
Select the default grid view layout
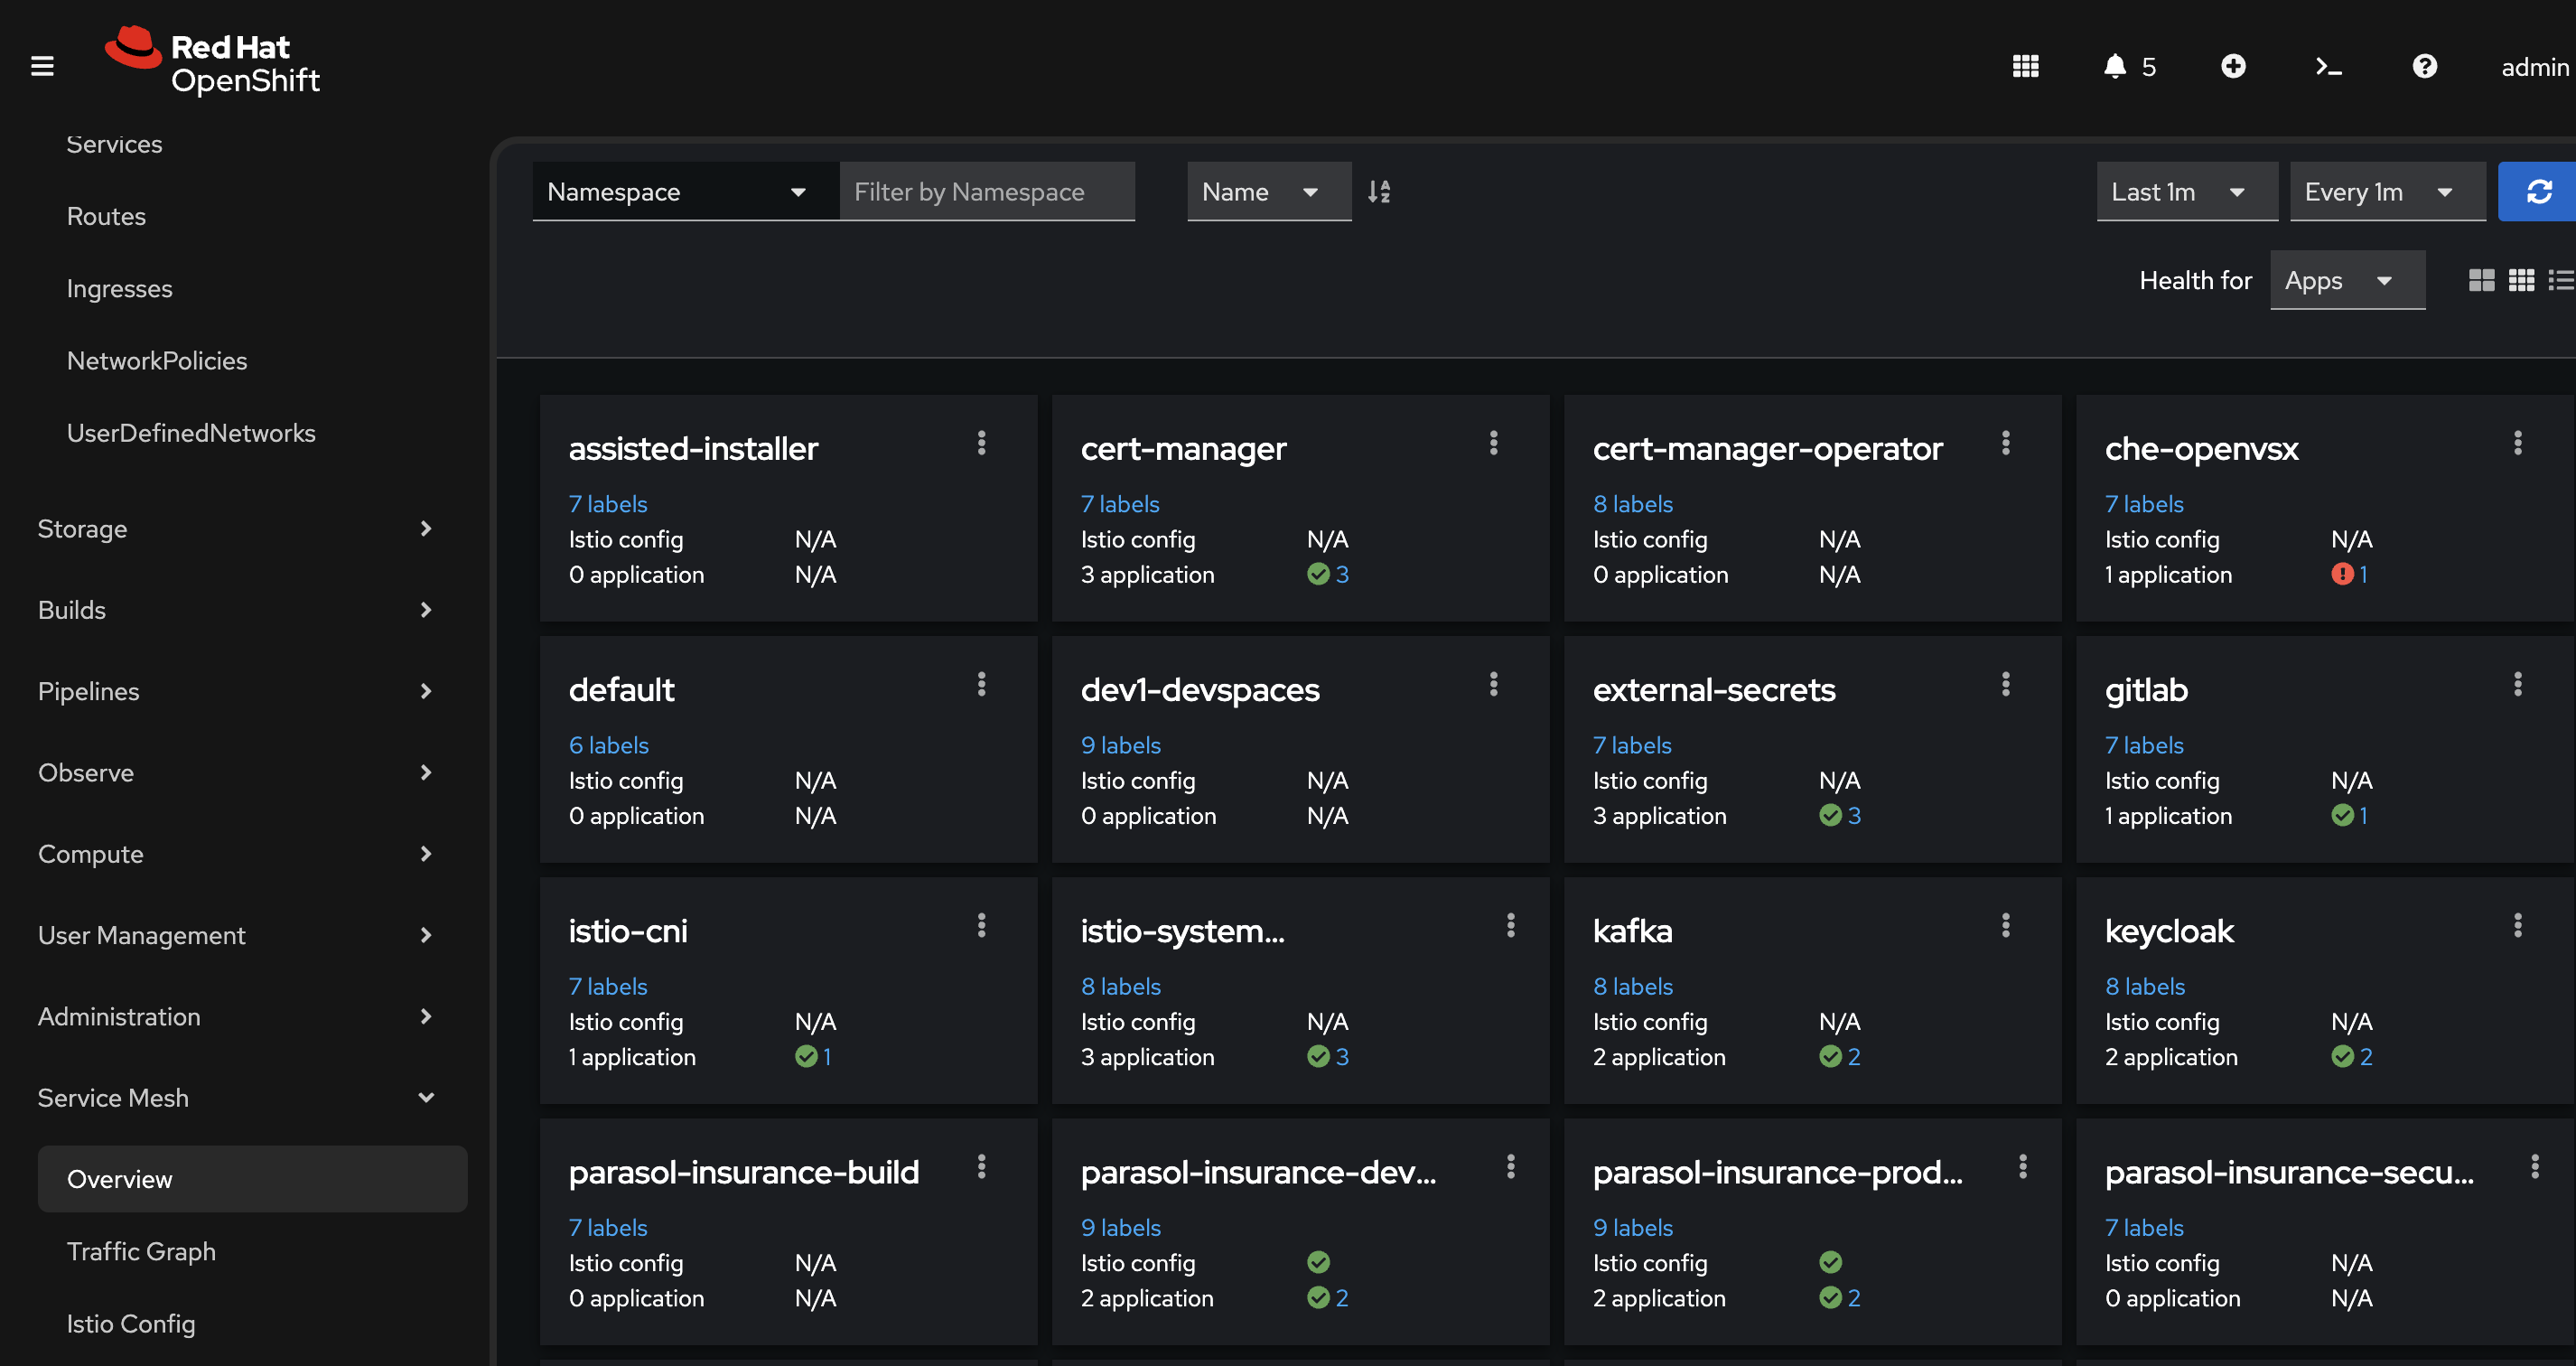(x=2482, y=280)
